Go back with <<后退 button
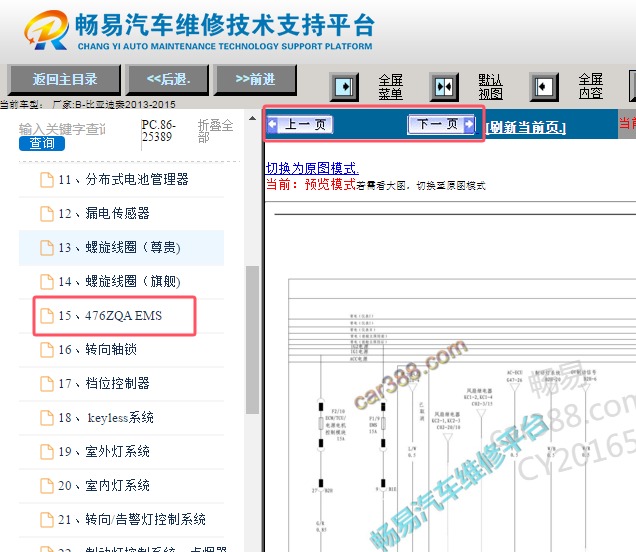Viewport: 636px width, 552px height. tap(168, 79)
